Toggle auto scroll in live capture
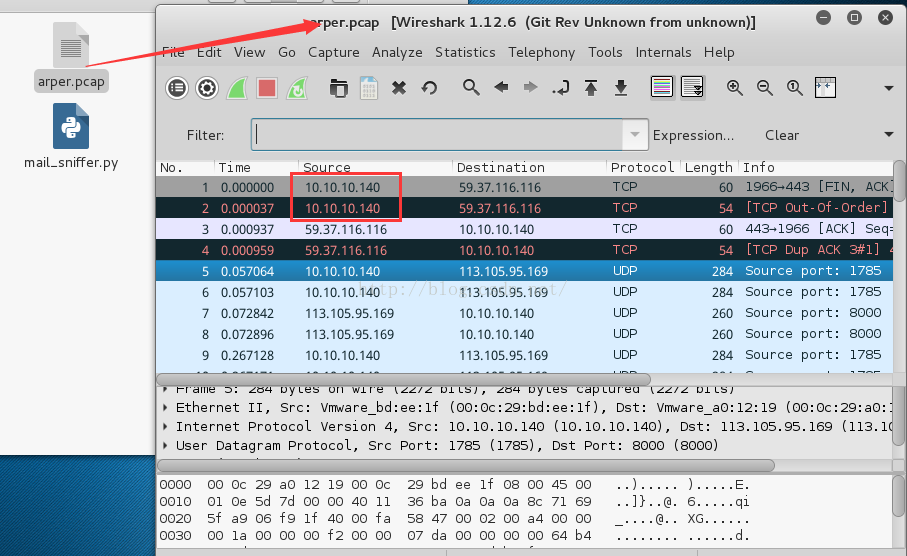The image size is (907, 556). [692, 88]
